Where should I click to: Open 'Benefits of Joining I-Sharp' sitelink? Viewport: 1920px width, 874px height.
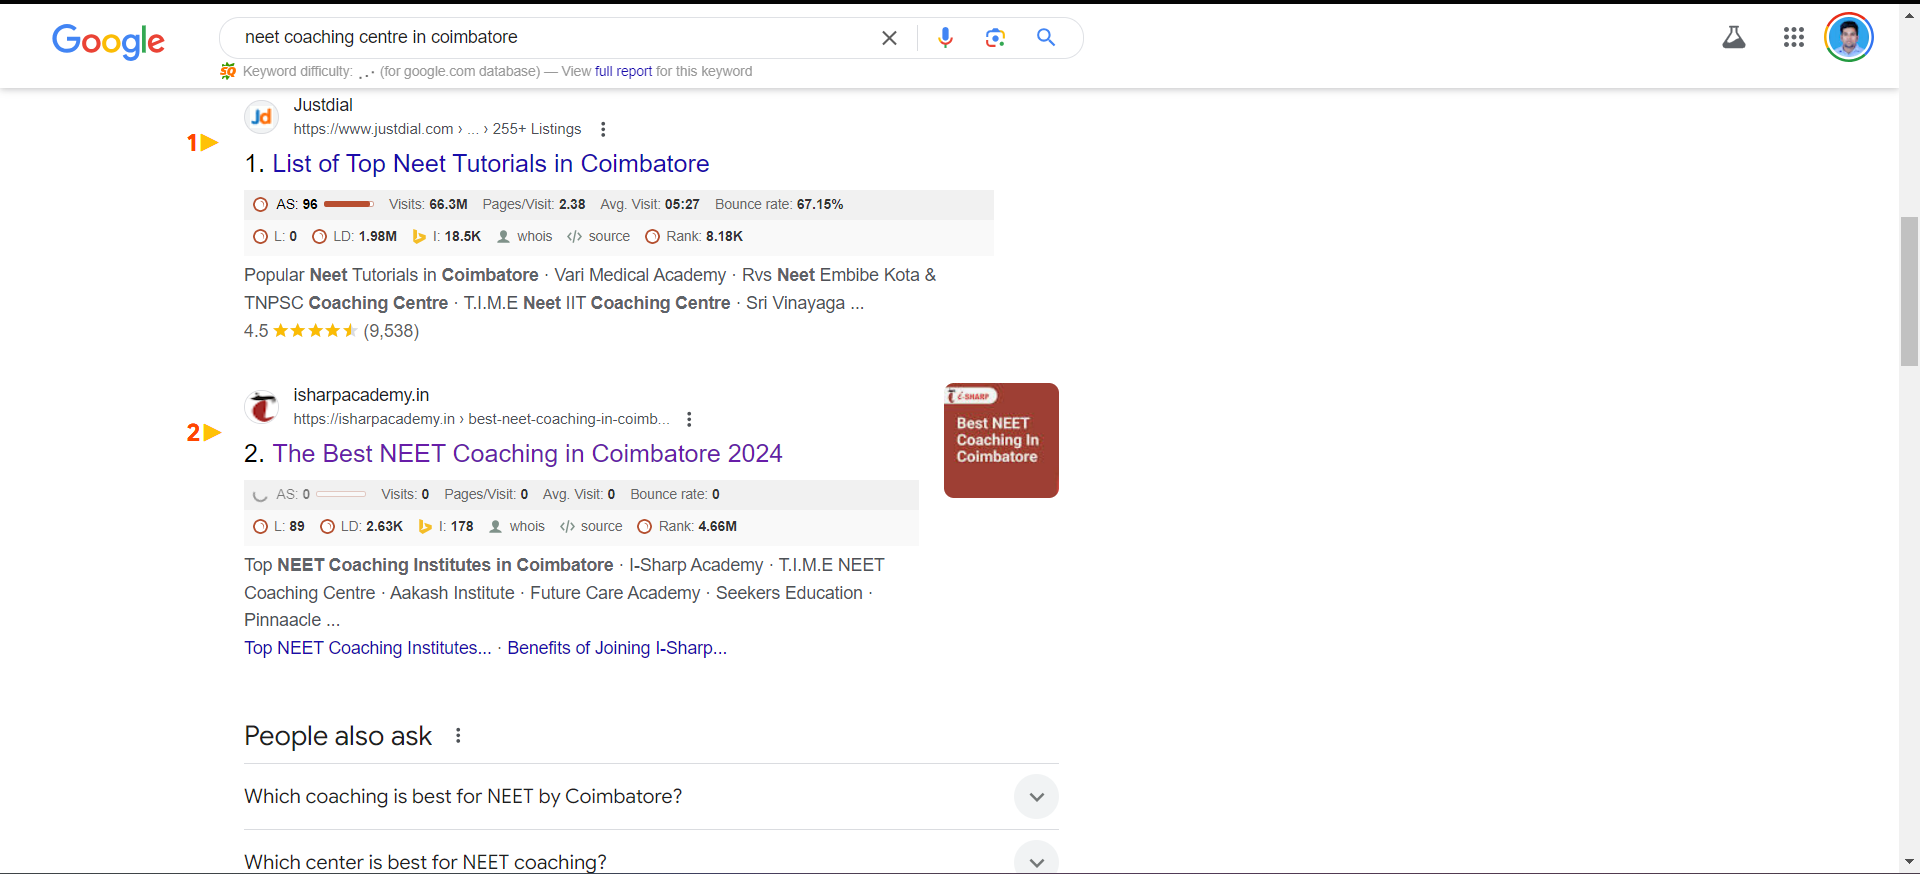click(x=617, y=648)
